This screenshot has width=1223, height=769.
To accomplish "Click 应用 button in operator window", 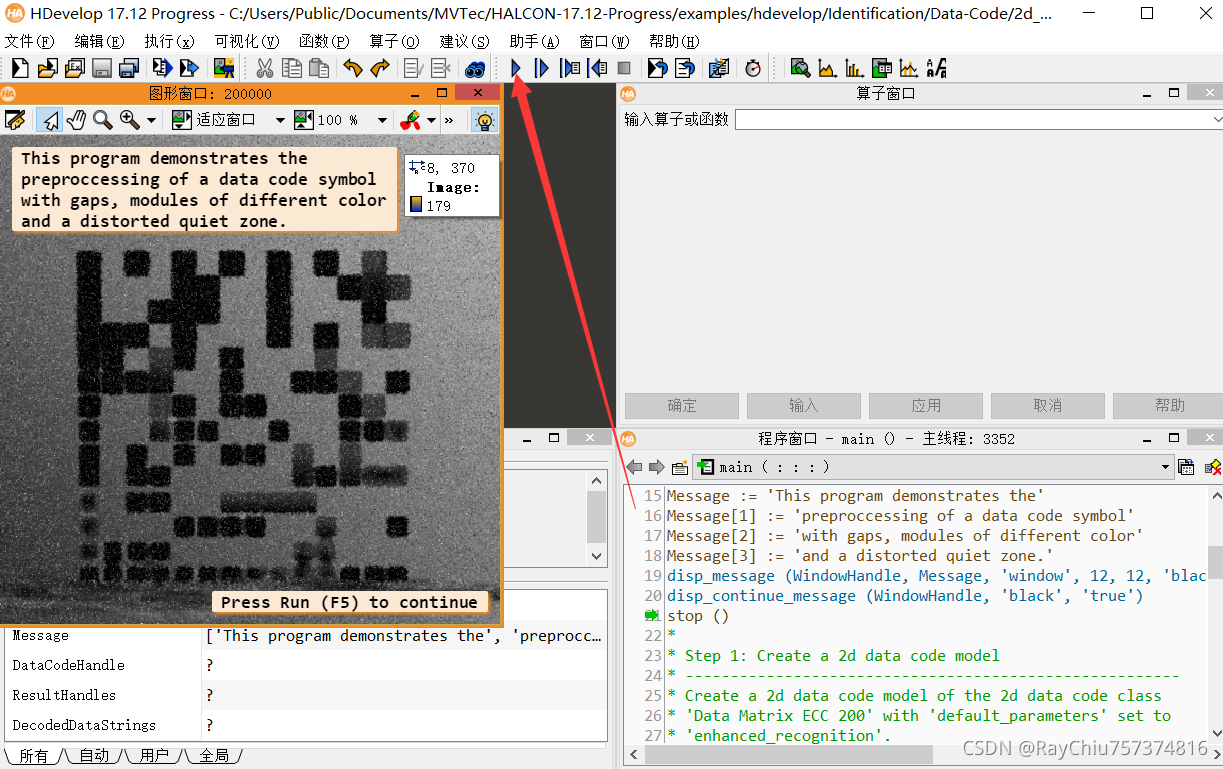I will pyautogui.click(x=926, y=405).
